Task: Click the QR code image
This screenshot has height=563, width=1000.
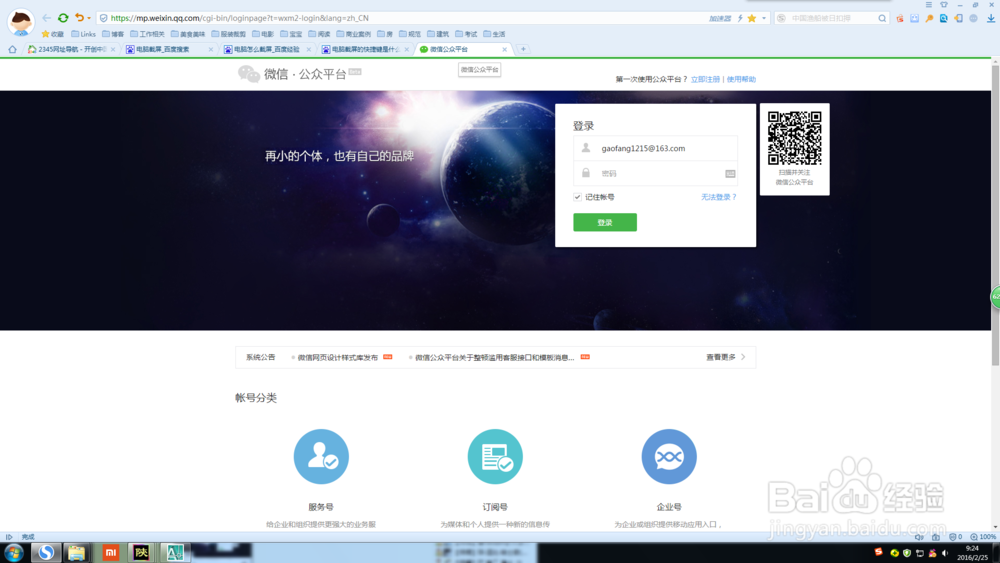Action: [794, 138]
